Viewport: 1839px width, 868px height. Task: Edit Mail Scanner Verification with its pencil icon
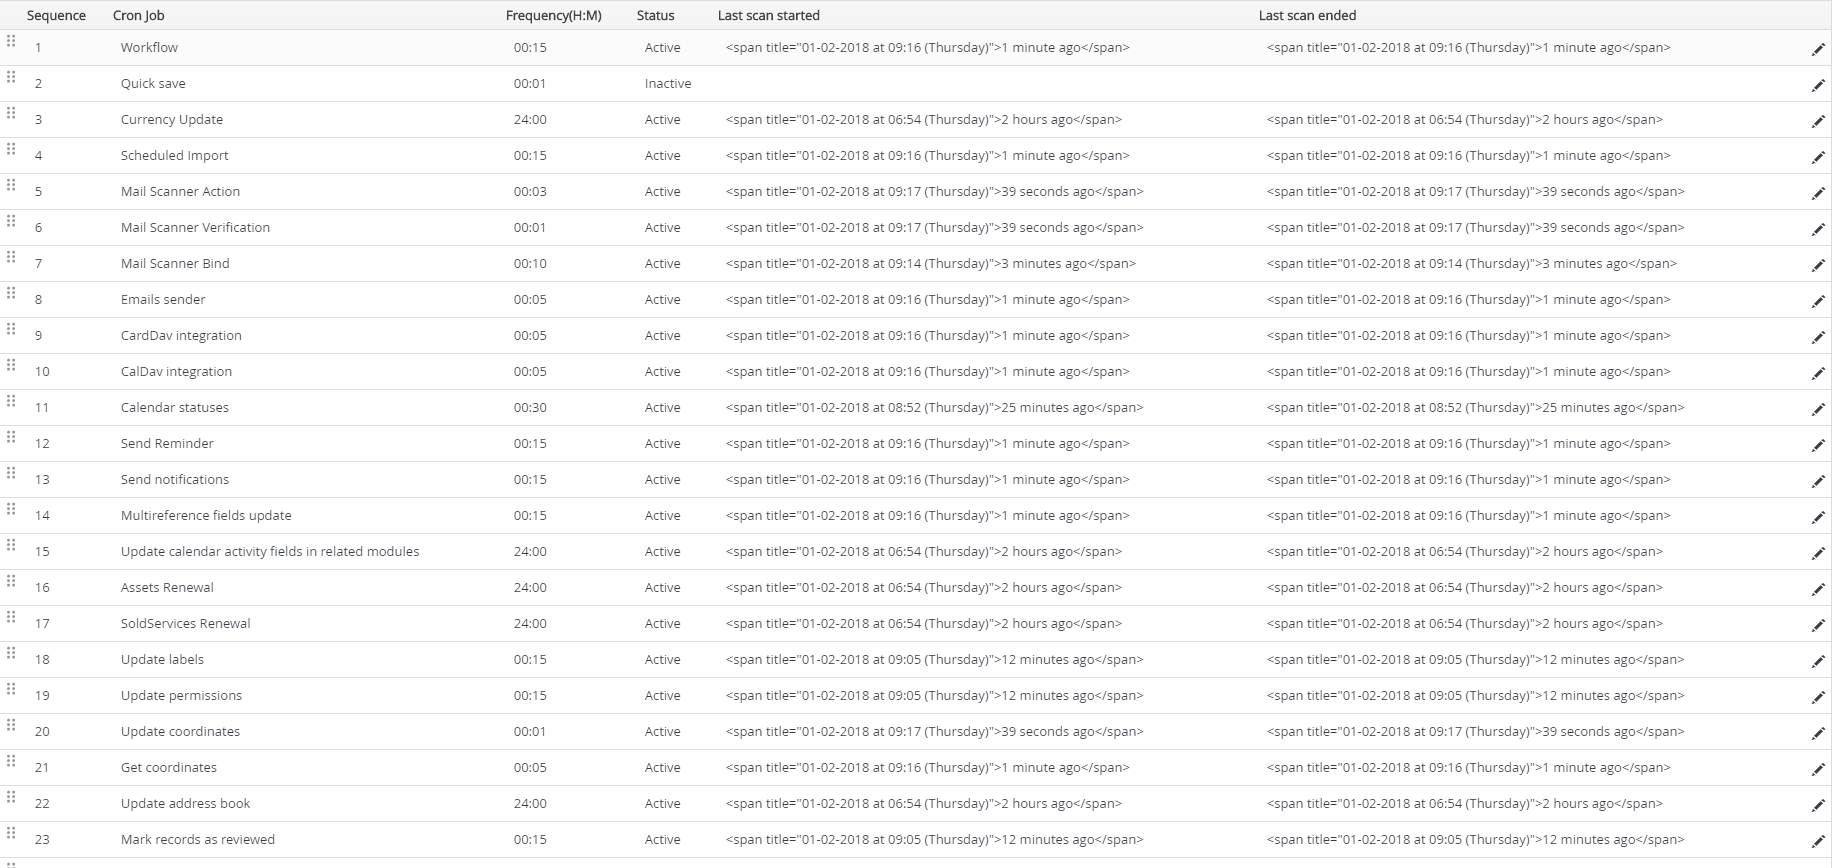point(1818,229)
